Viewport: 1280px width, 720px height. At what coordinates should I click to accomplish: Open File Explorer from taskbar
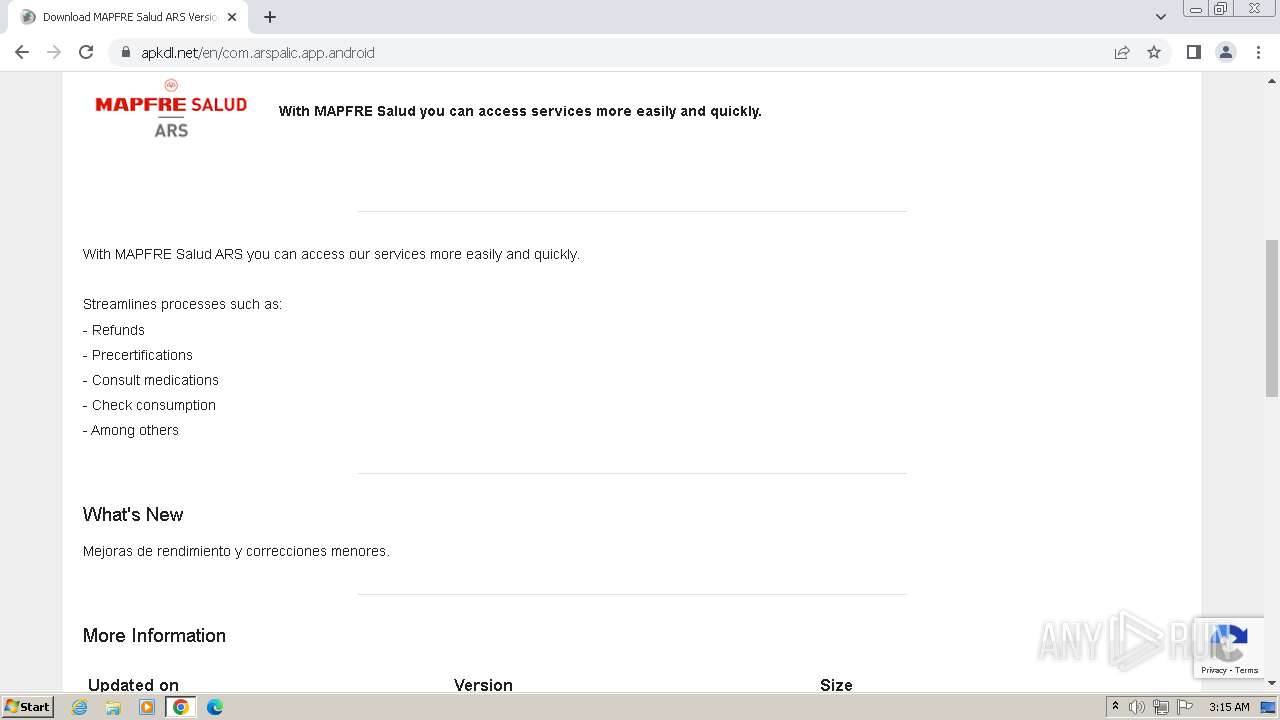(113, 707)
